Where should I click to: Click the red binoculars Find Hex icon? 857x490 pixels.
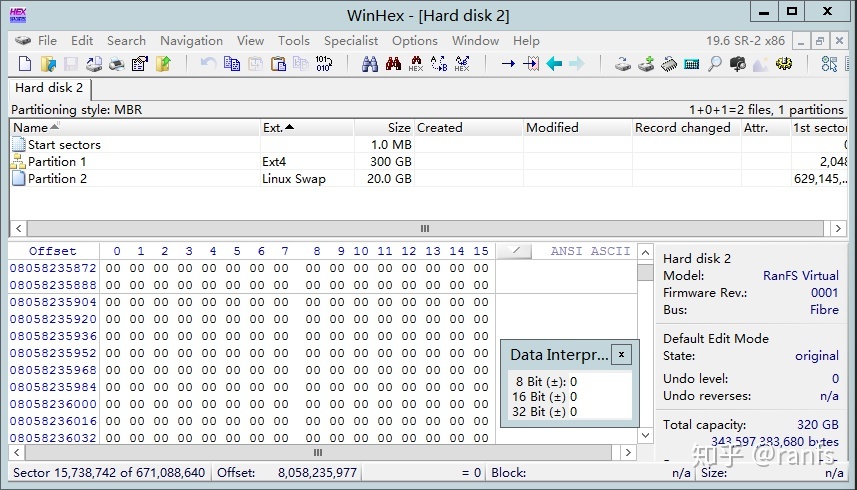pos(393,64)
